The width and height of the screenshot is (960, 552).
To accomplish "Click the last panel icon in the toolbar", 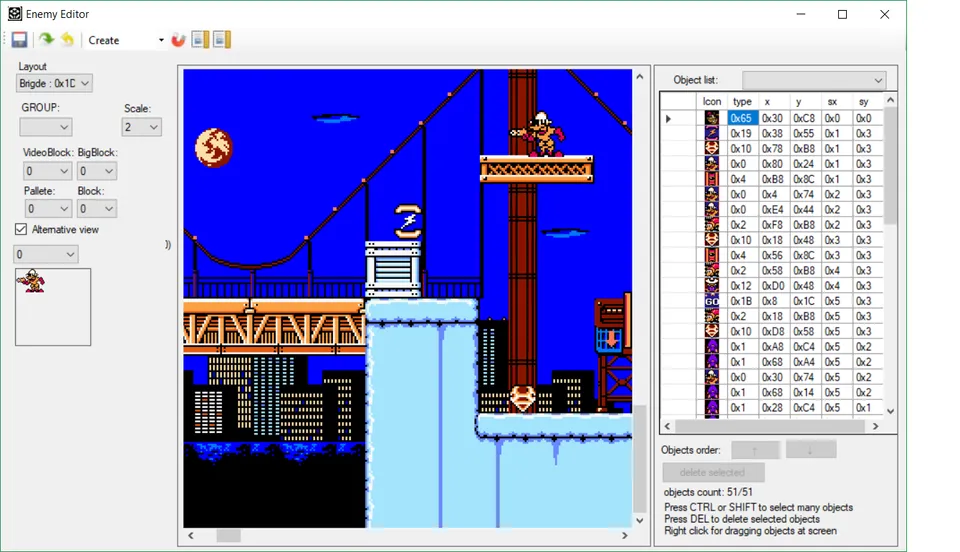I will pos(222,40).
